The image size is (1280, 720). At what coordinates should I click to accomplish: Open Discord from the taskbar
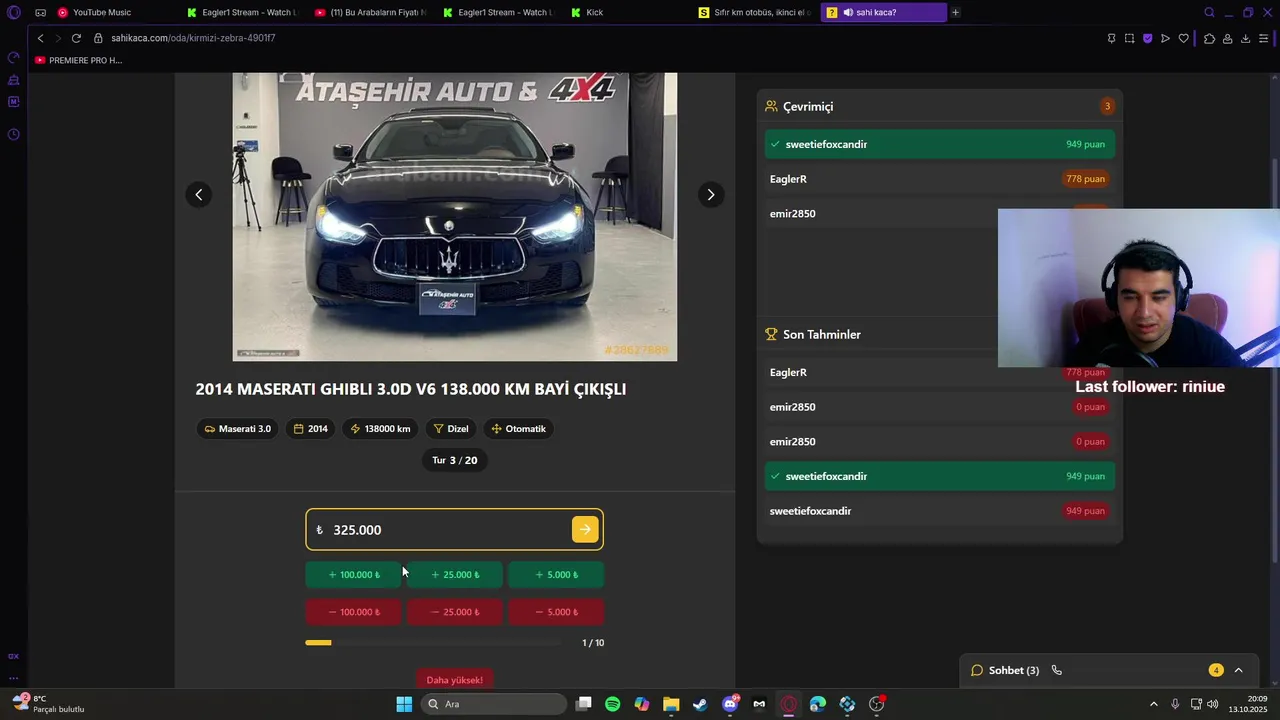(x=730, y=704)
